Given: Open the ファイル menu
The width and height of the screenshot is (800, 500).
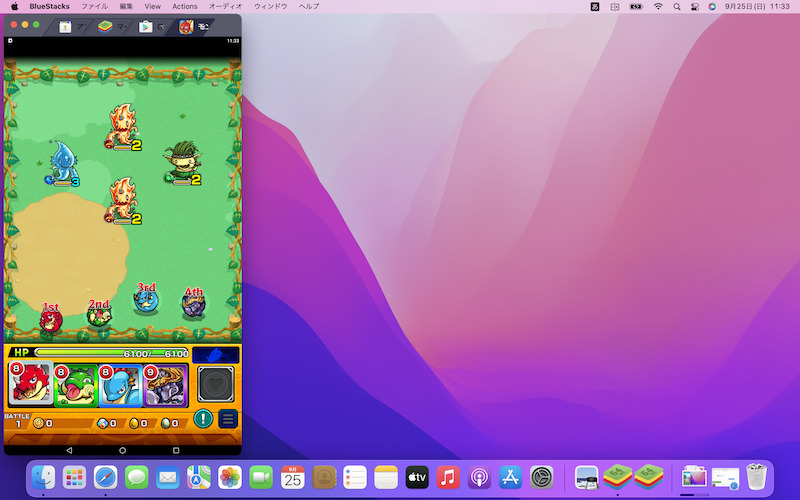Looking at the screenshot, I should pyautogui.click(x=94, y=6).
